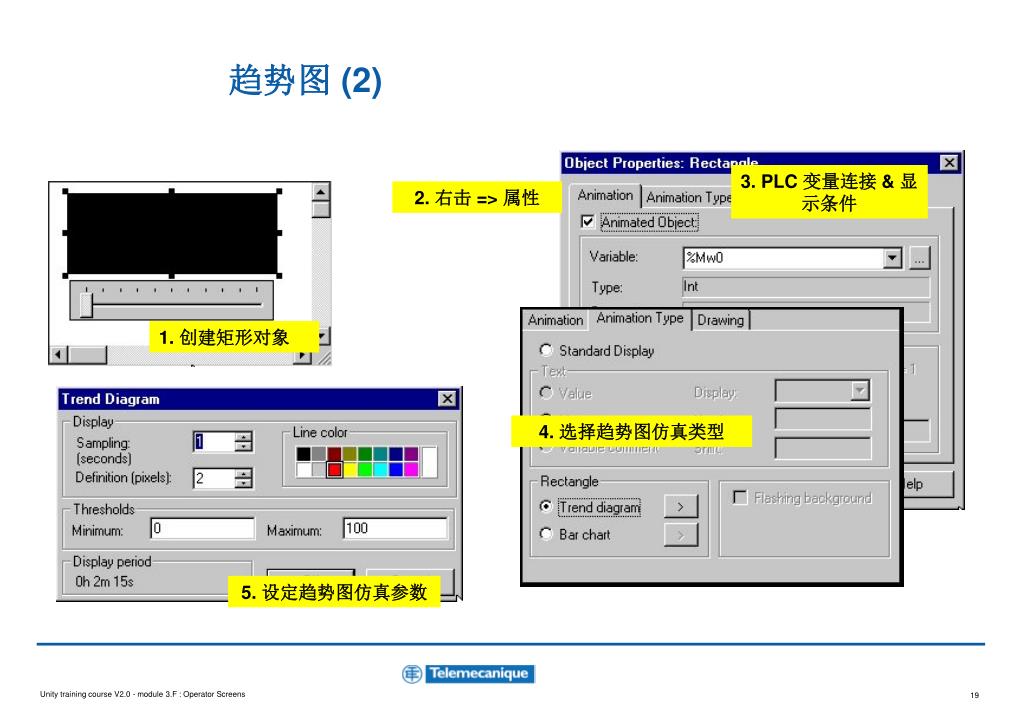Click the browse button beside the Variable field
Screen dimensions: 1023x708
919,258
